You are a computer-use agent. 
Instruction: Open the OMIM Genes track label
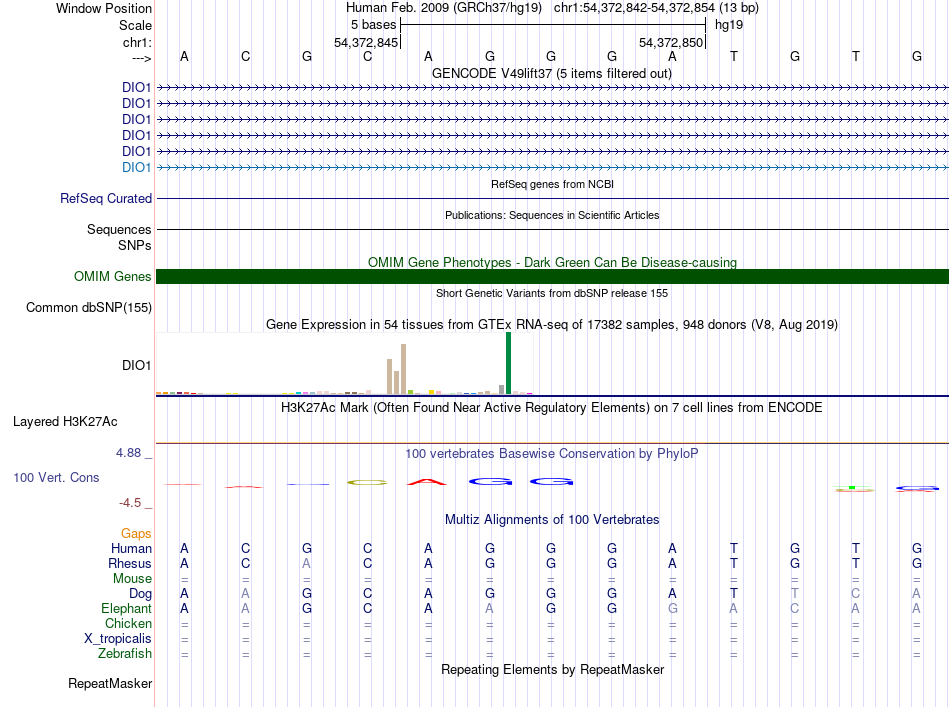coord(112,277)
